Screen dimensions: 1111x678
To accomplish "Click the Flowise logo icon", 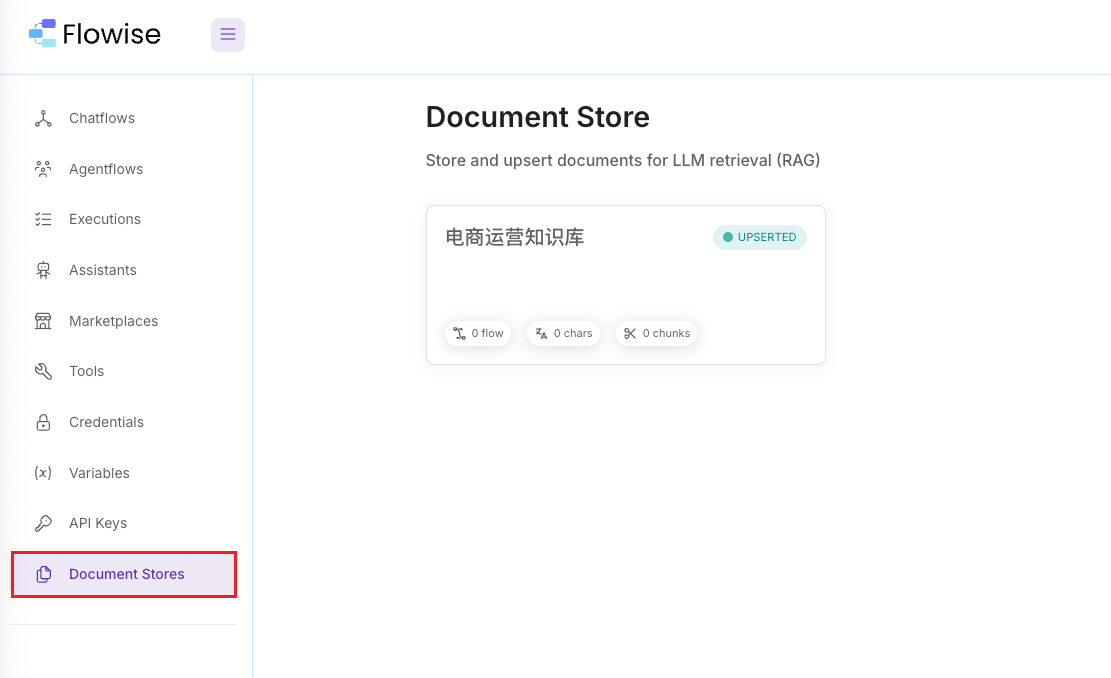I will pyautogui.click(x=42, y=34).
